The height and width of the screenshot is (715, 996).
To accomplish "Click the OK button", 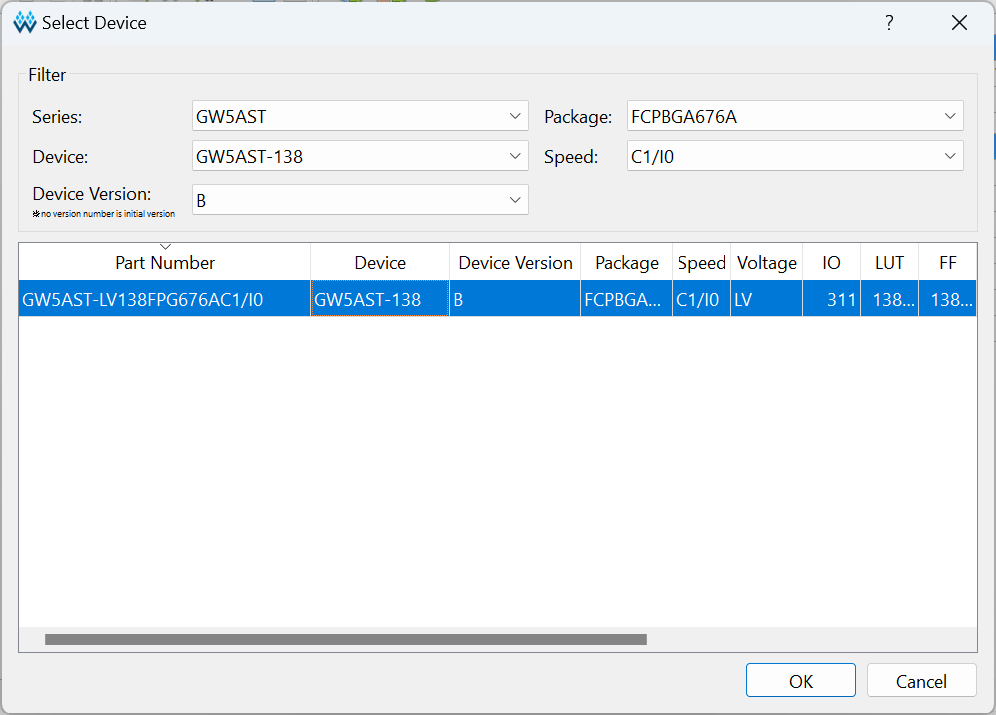I will pos(800,681).
